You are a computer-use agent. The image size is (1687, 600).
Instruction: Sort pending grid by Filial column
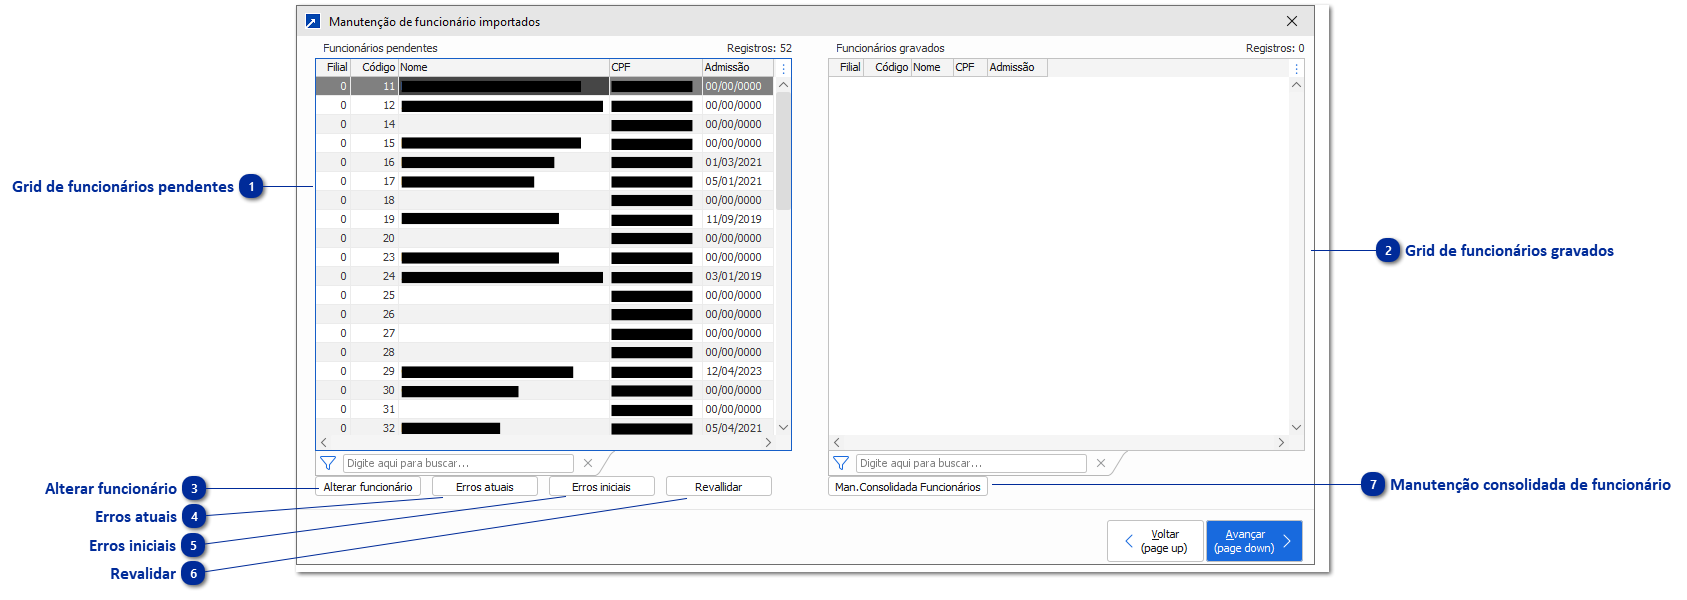[x=333, y=67]
